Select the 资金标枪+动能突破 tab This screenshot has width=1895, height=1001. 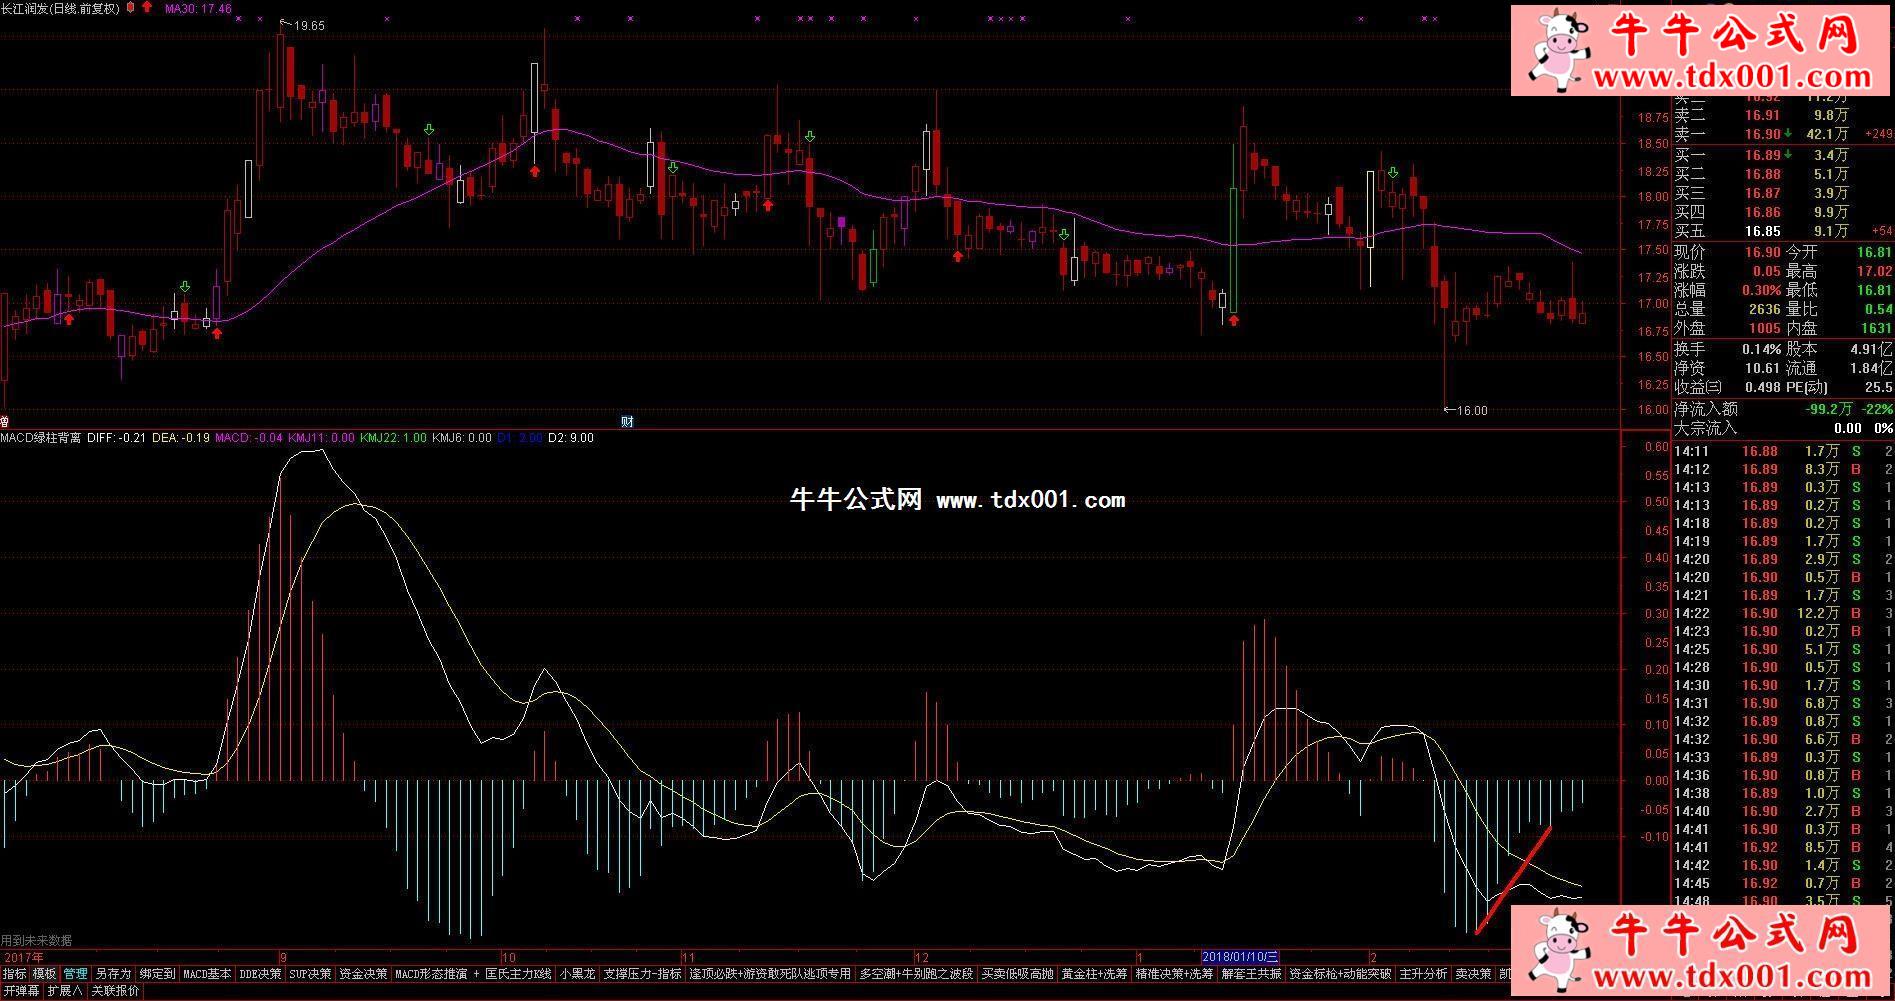(1340, 974)
